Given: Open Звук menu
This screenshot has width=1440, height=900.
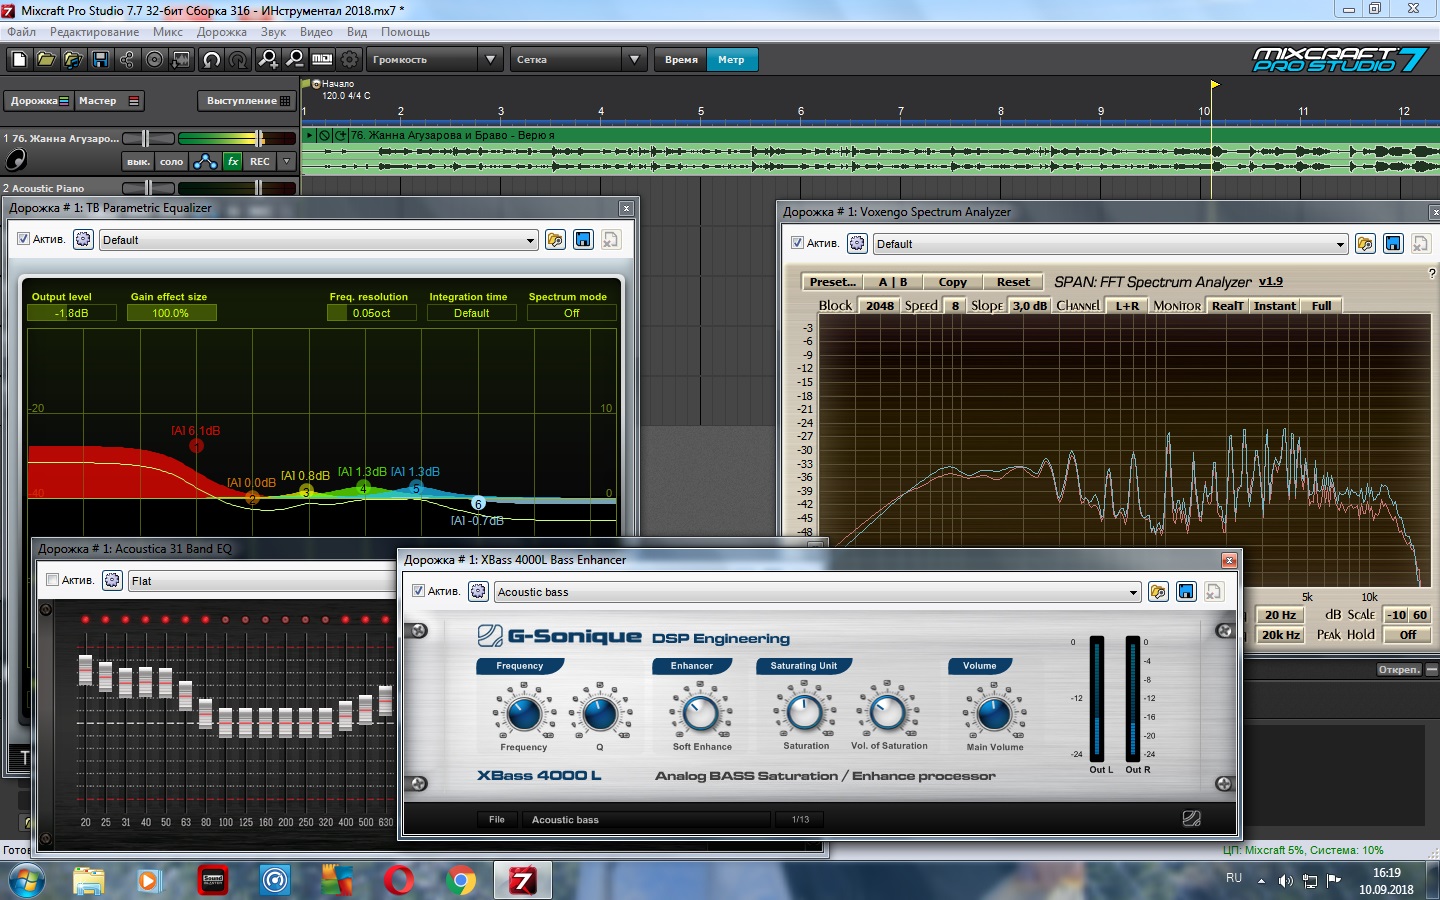Looking at the screenshot, I should click(x=273, y=32).
